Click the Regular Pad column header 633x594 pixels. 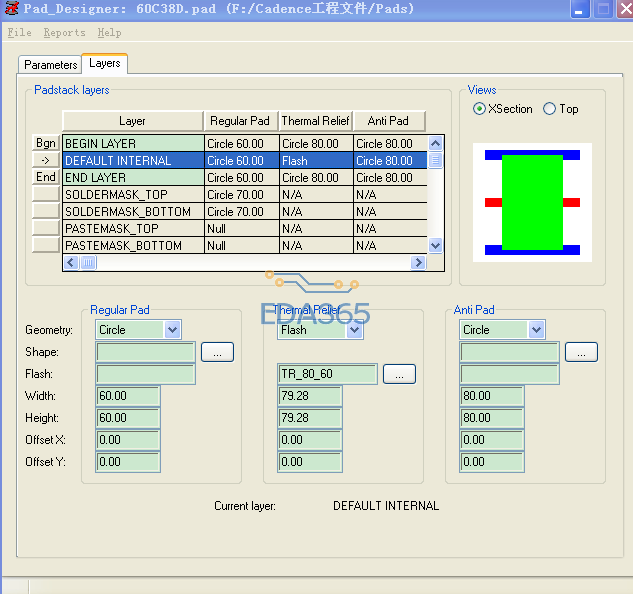[241, 121]
